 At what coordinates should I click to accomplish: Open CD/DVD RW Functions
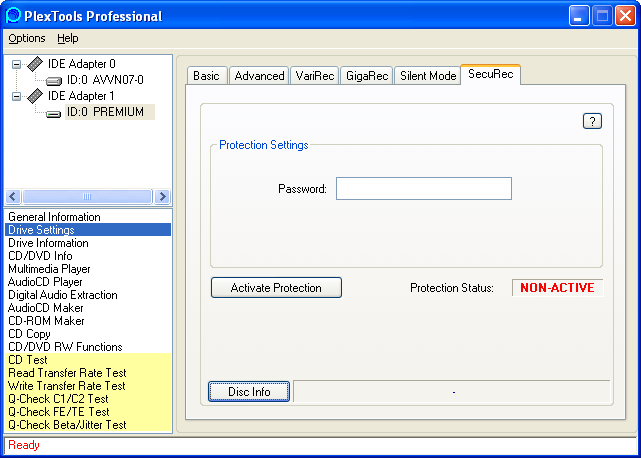coord(88,347)
